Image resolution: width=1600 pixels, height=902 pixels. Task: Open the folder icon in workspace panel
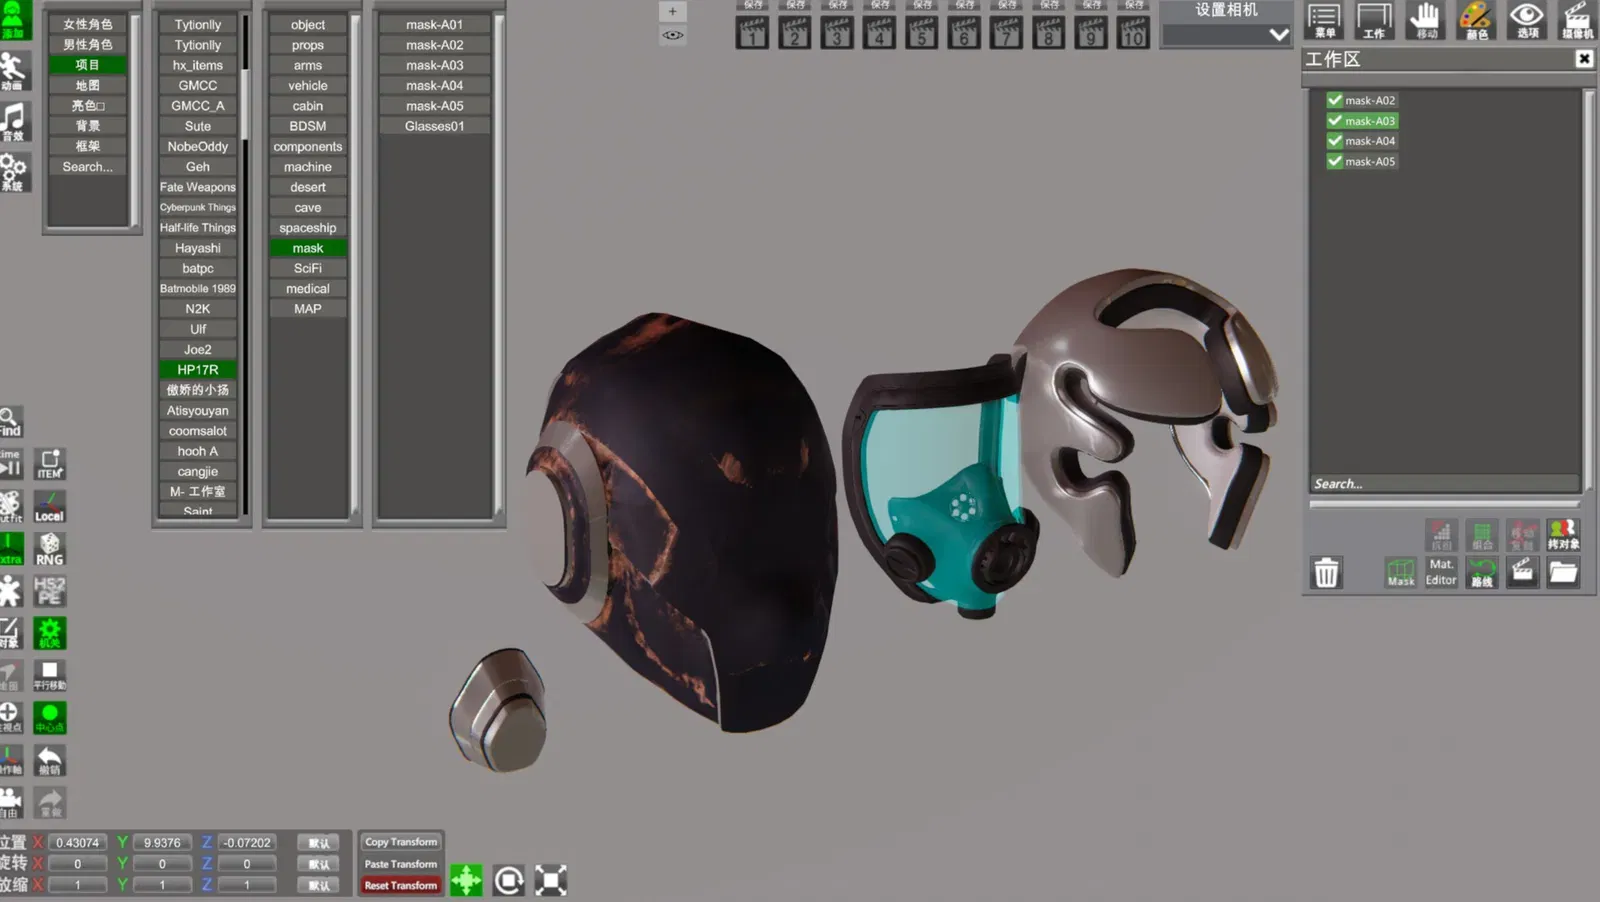(1563, 572)
